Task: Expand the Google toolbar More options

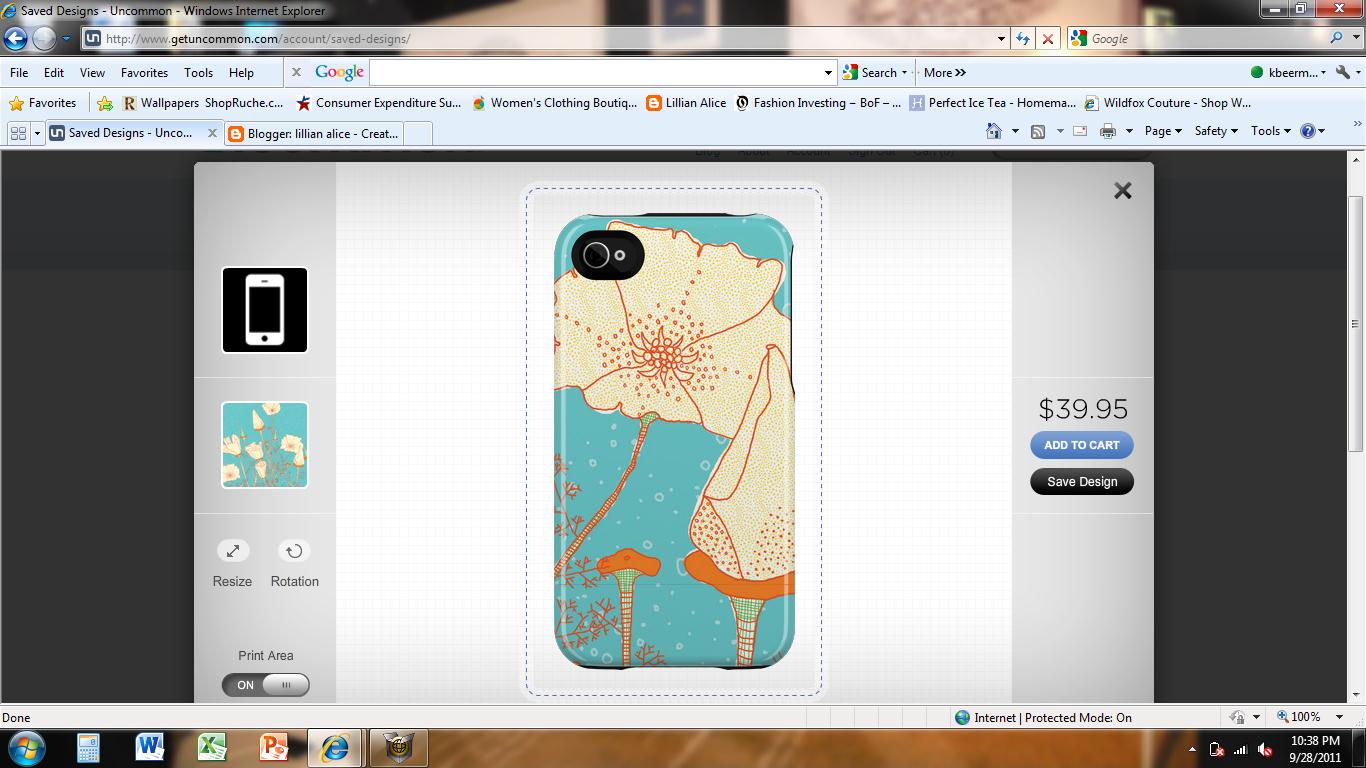Action: click(x=945, y=72)
